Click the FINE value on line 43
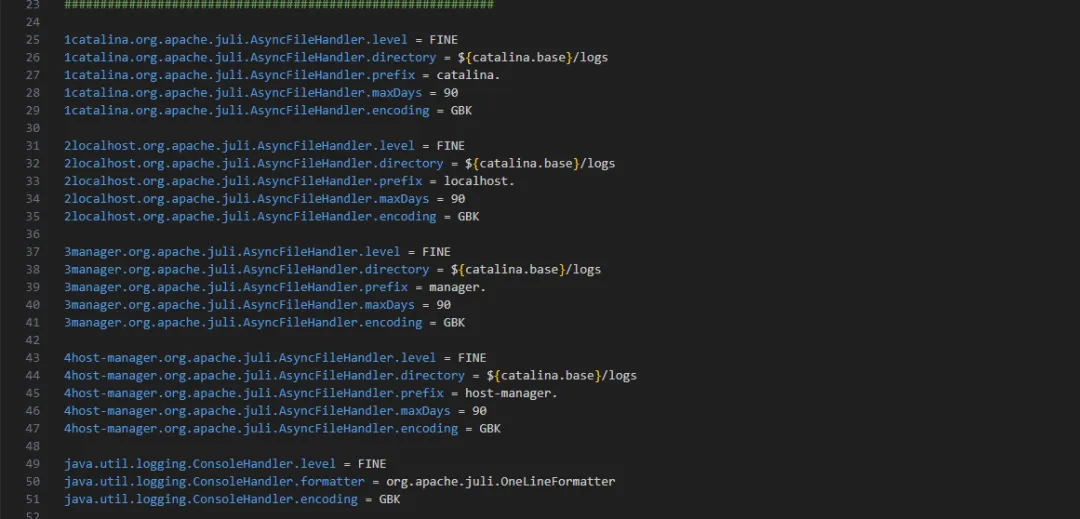Image resolution: width=1080 pixels, height=519 pixels. tap(472, 358)
